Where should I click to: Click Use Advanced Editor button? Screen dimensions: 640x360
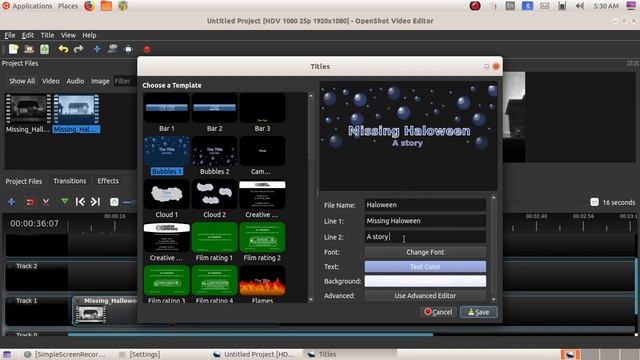(x=425, y=296)
